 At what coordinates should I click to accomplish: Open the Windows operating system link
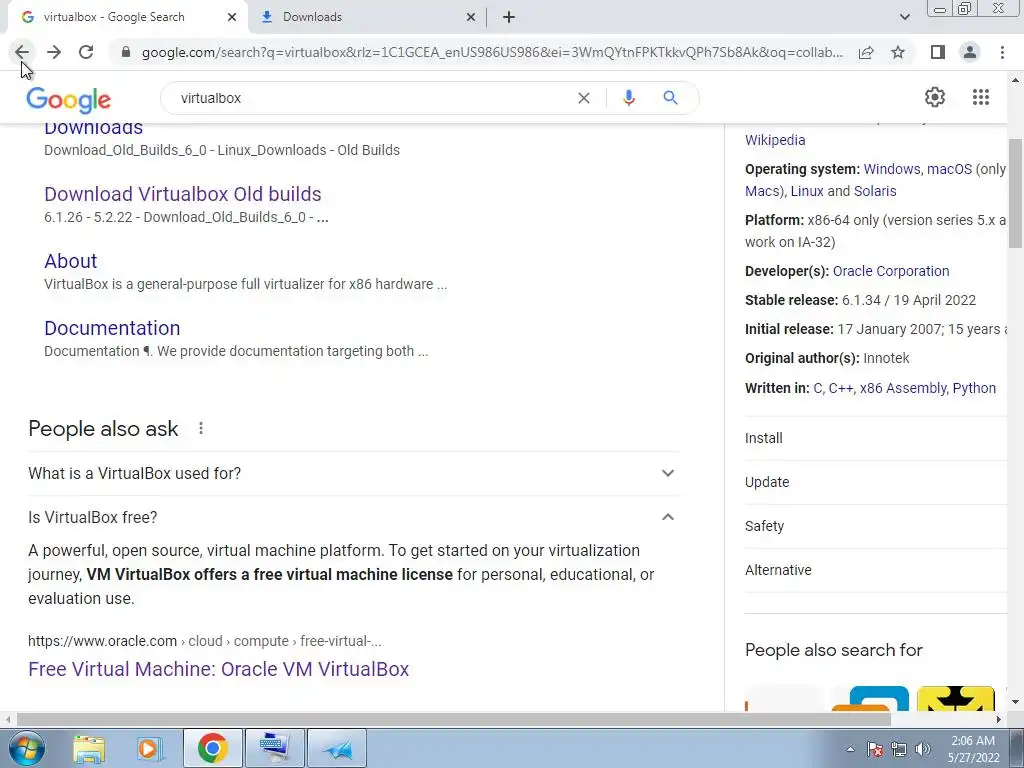coord(891,169)
